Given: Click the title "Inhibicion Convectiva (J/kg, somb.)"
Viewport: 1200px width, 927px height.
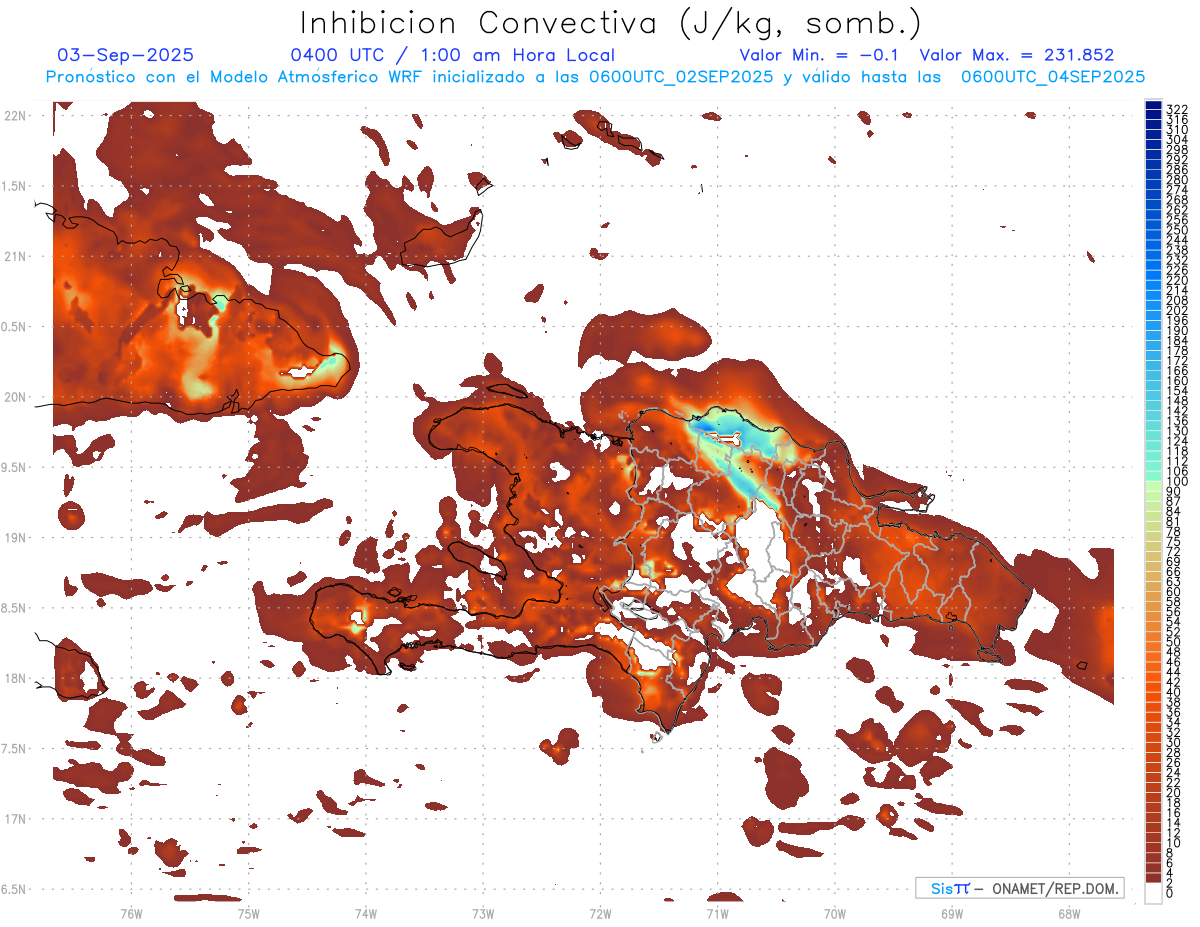Looking at the screenshot, I should point(611,23).
